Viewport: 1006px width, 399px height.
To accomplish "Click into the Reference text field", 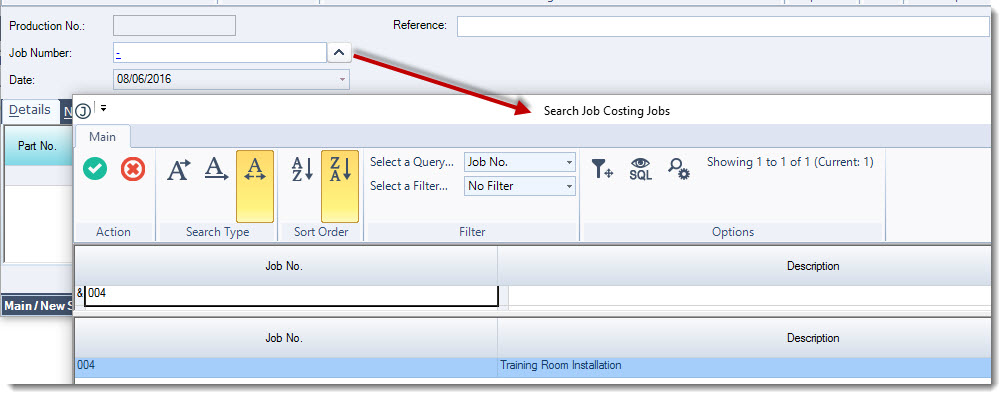I will 723,26.
